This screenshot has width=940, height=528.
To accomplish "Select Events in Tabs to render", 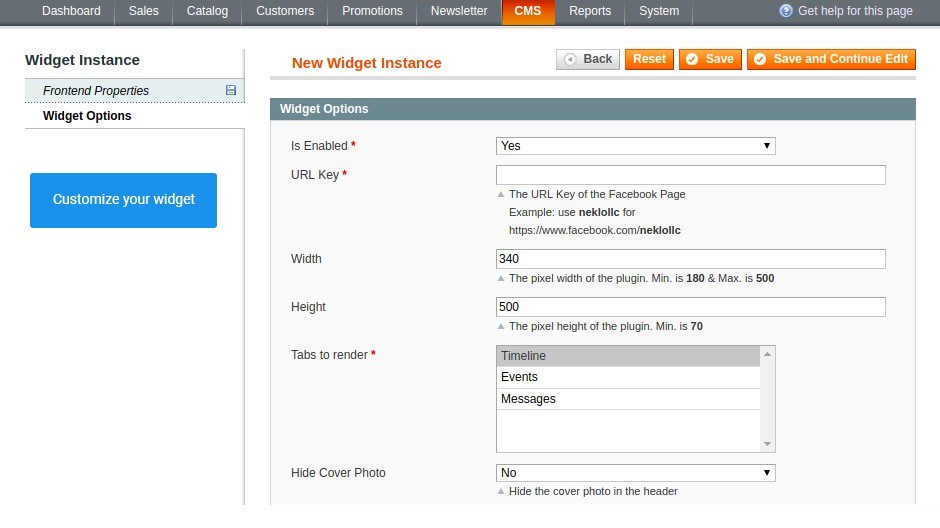I will point(628,377).
